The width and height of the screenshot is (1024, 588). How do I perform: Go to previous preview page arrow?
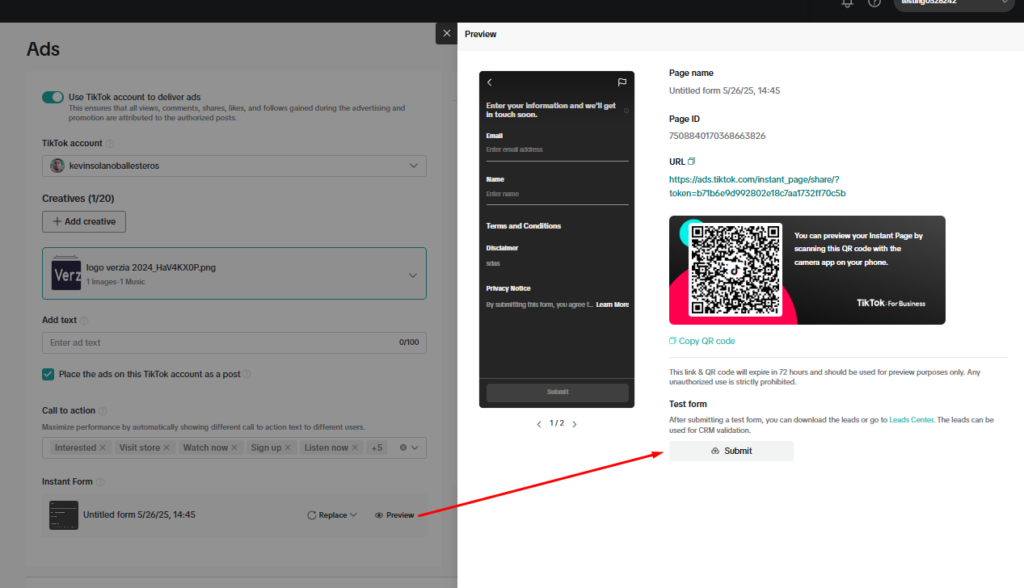click(540, 424)
